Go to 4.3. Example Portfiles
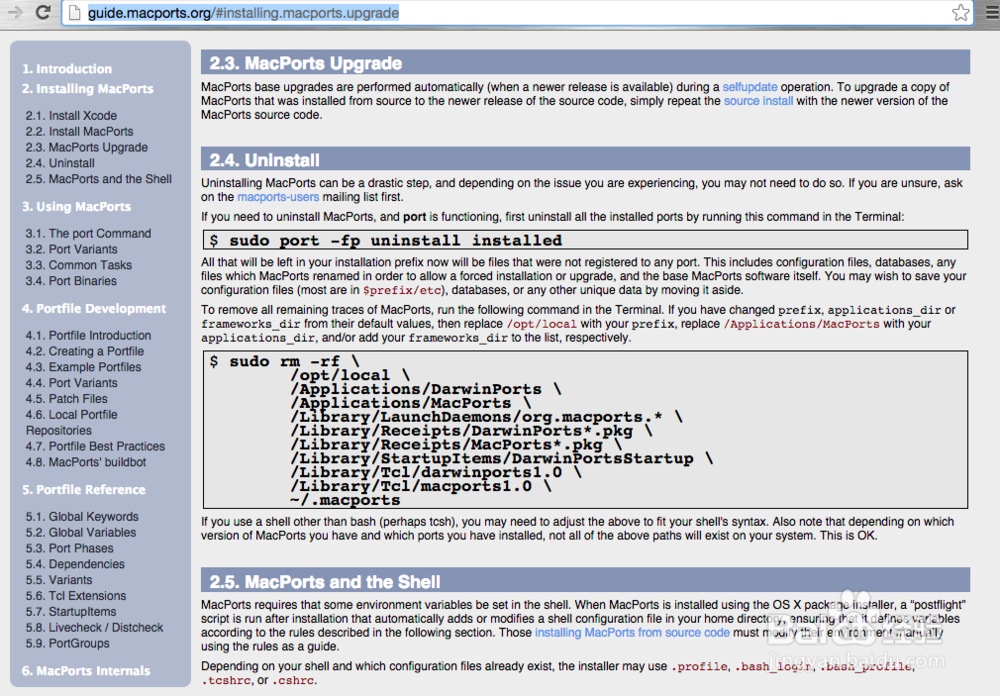The width and height of the screenshot is (1000, 696). pyautogui.click(x=84, y=367)
